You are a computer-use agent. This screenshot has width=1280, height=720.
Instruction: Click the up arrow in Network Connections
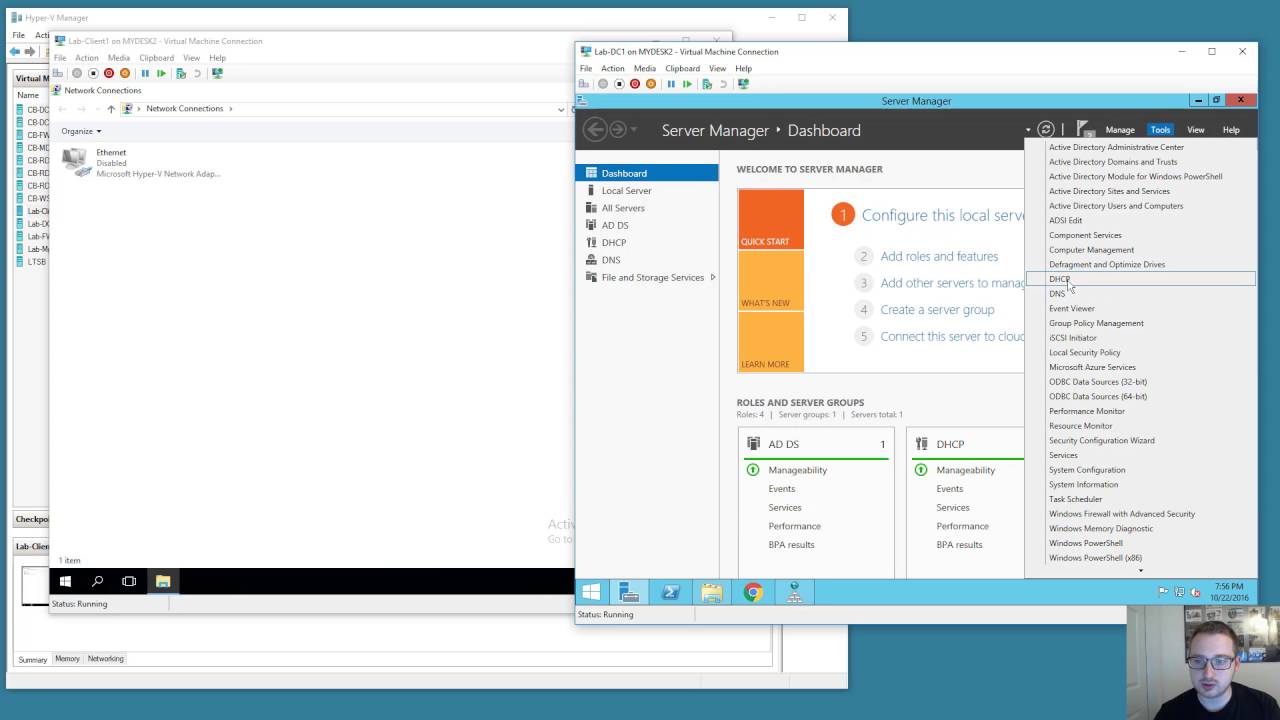click(111, 108)
